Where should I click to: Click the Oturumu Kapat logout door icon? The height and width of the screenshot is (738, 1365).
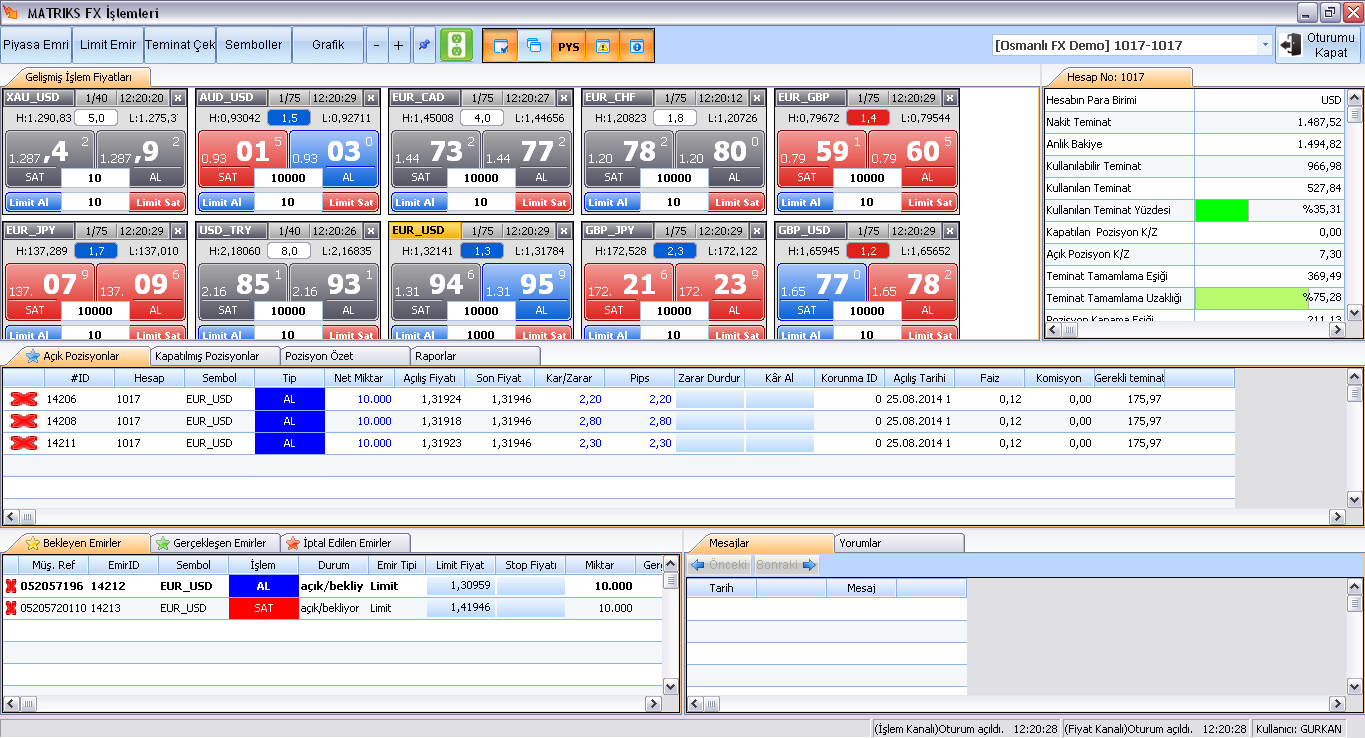[x=1290, y=45]
